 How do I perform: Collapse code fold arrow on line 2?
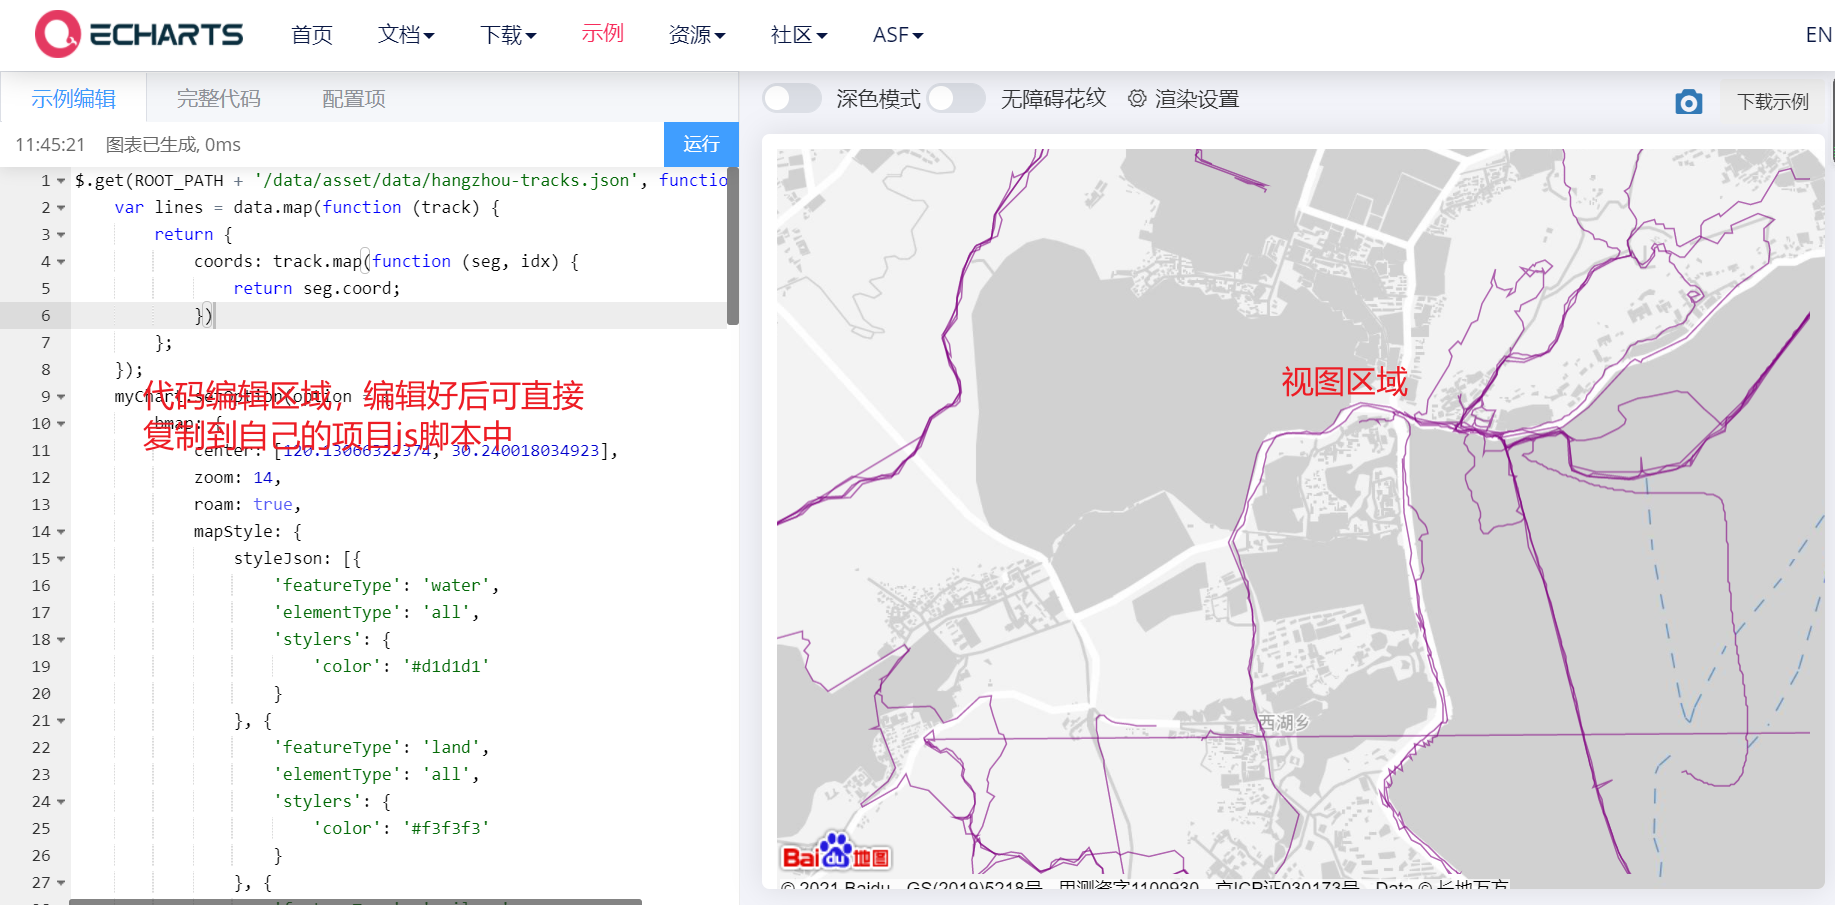click(x=61, y=208)
